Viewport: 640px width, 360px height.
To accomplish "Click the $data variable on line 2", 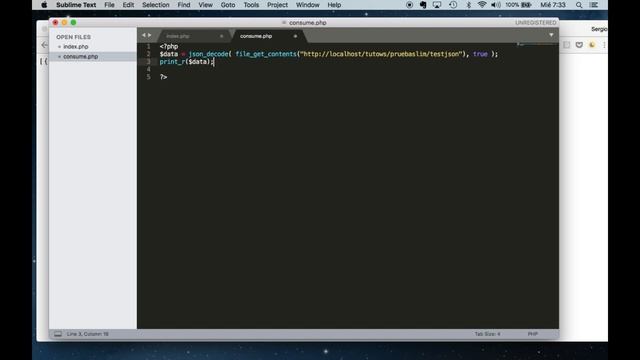I will (169, 54).
